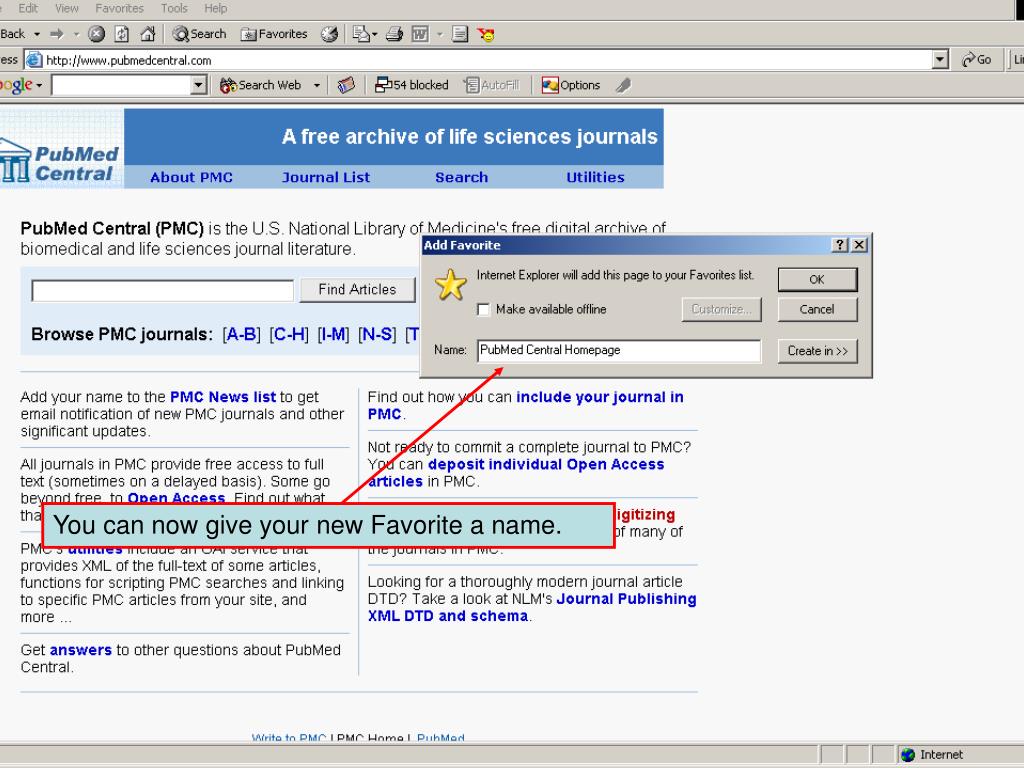The image size is (1024, 768).
Task: Click the page icon in the address bar
Action: point(34,60)
